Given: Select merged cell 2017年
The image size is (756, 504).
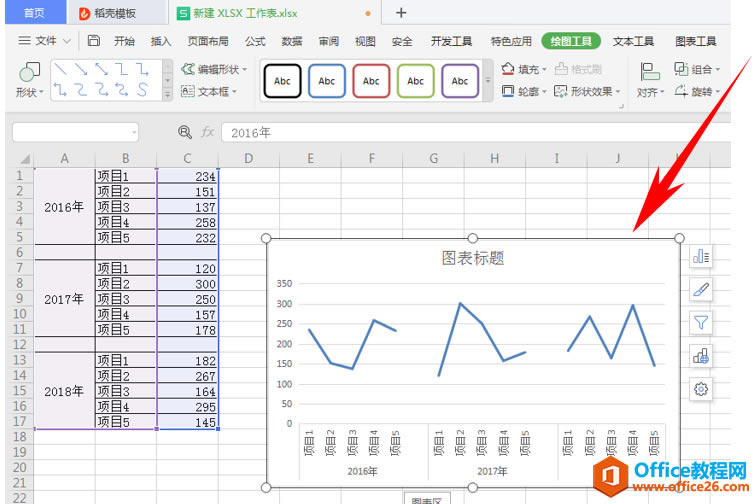Looking at the screenshot, I should tap(64, 299).
